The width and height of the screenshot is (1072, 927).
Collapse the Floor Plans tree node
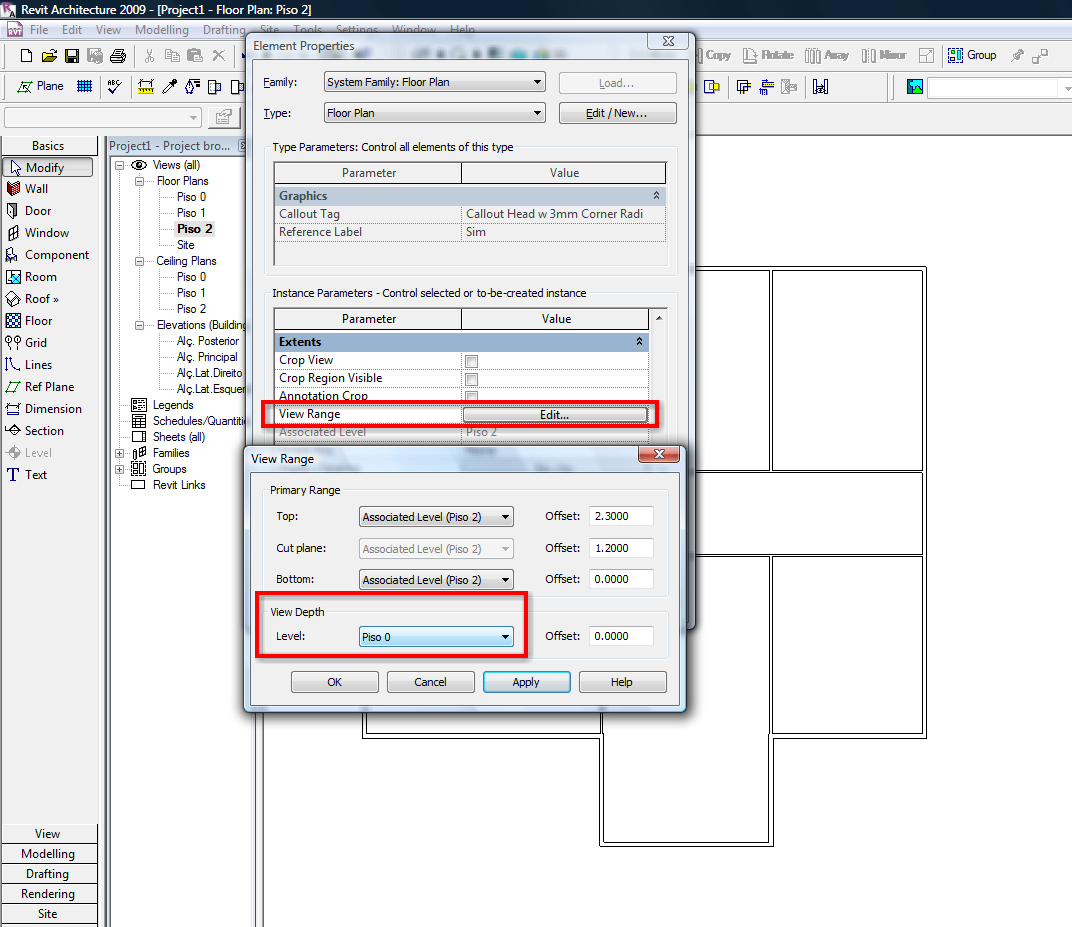[139, 181]
